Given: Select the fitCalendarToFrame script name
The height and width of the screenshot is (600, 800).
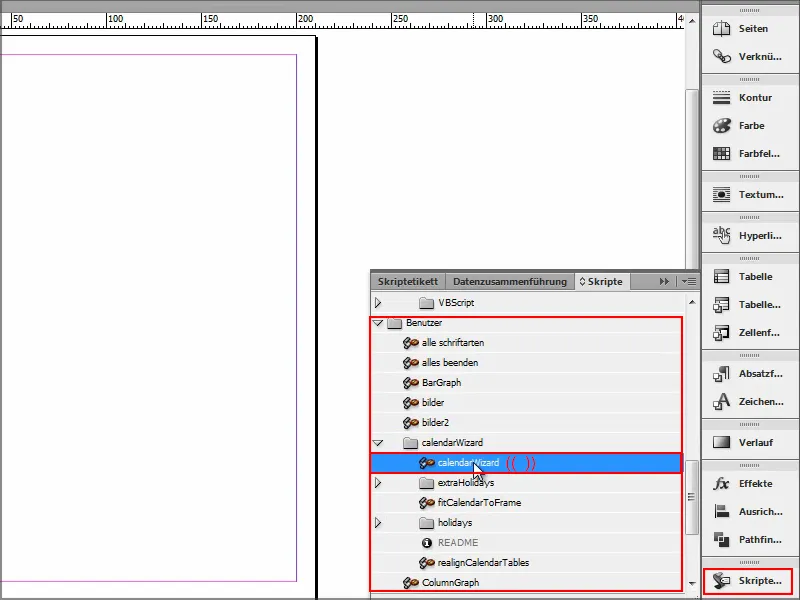Looking at the screenshot, I should coord(479,503).
